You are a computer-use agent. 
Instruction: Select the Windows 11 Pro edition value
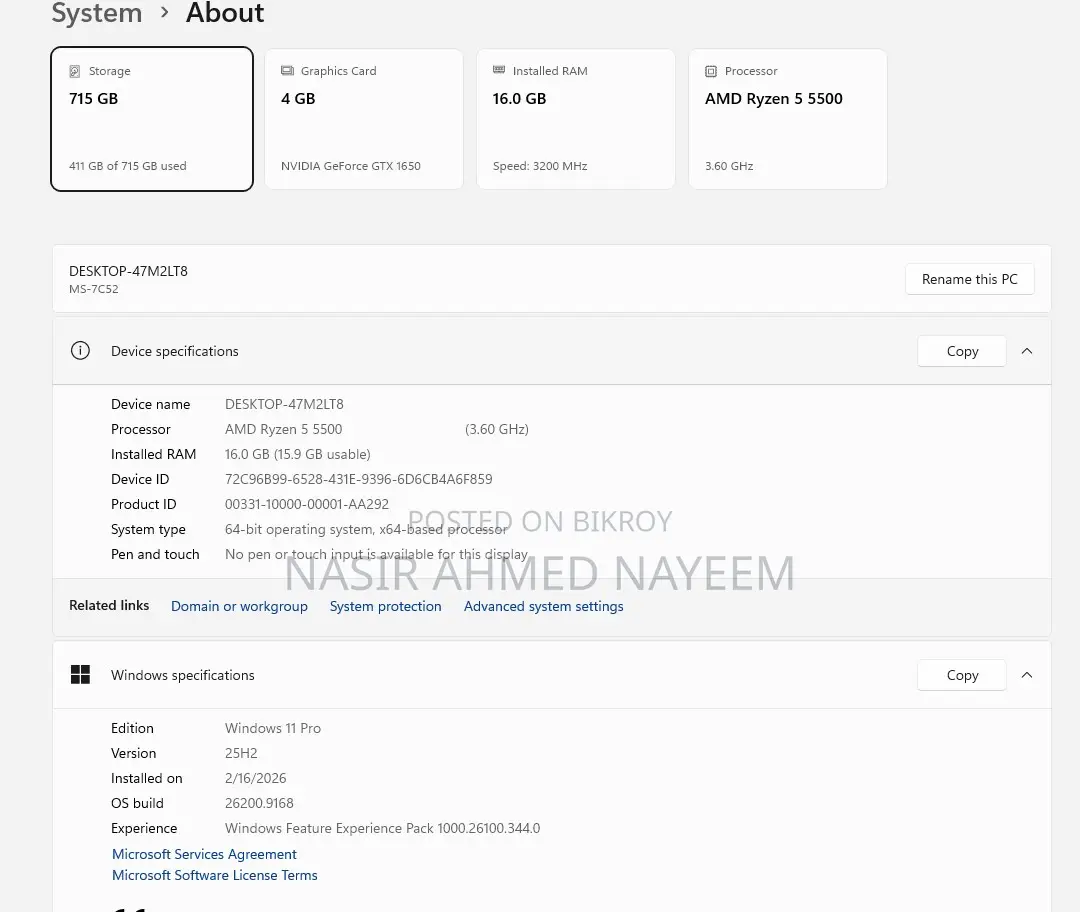[x=273, y=728]
